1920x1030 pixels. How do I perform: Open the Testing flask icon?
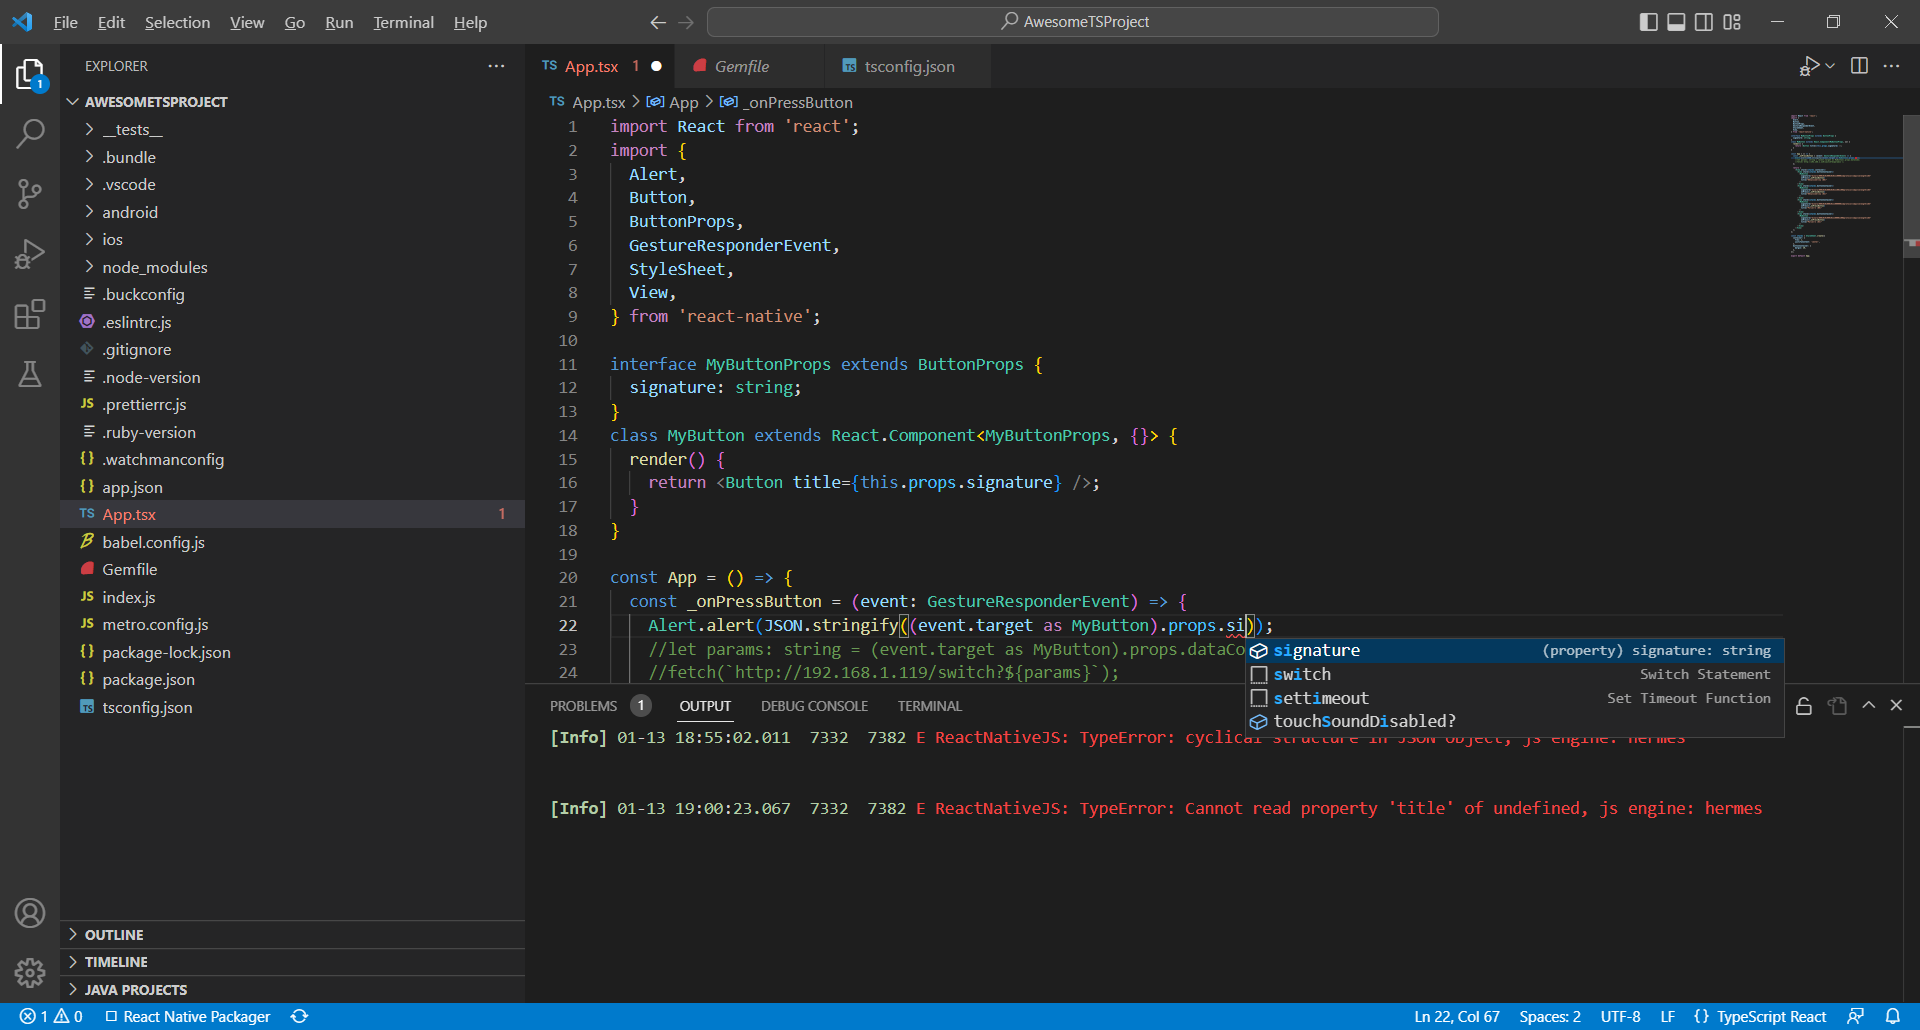click(x=30, y=374)
